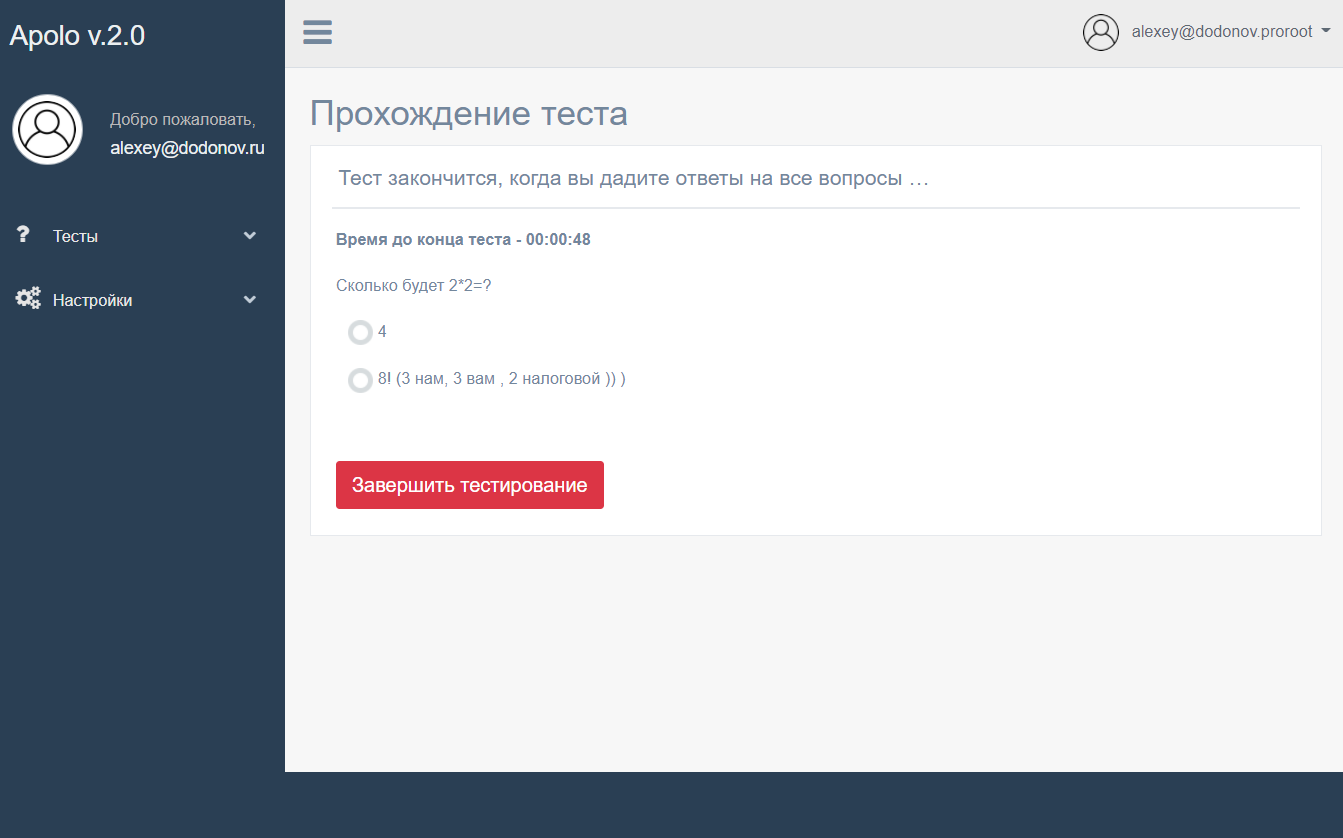Click the large profile avatar in sidebar
The width and height of the screenshot is (1343, 838).
(47, 129)
